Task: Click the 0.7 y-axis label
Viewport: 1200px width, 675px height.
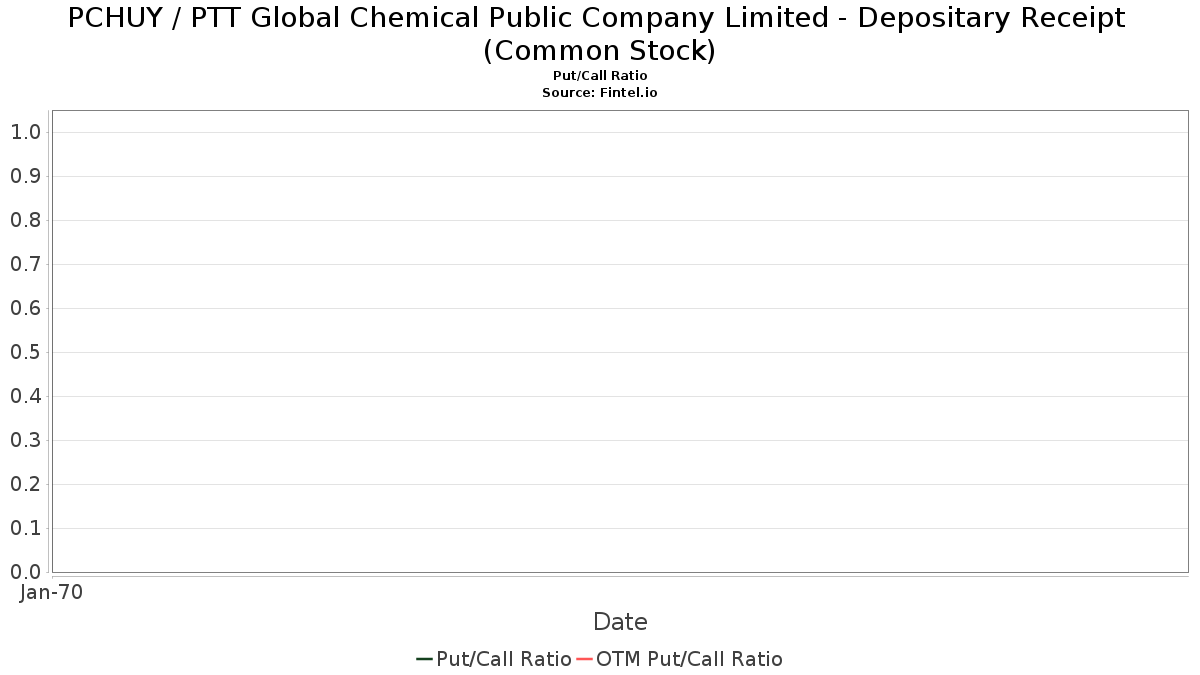Action: click(25, 264)
